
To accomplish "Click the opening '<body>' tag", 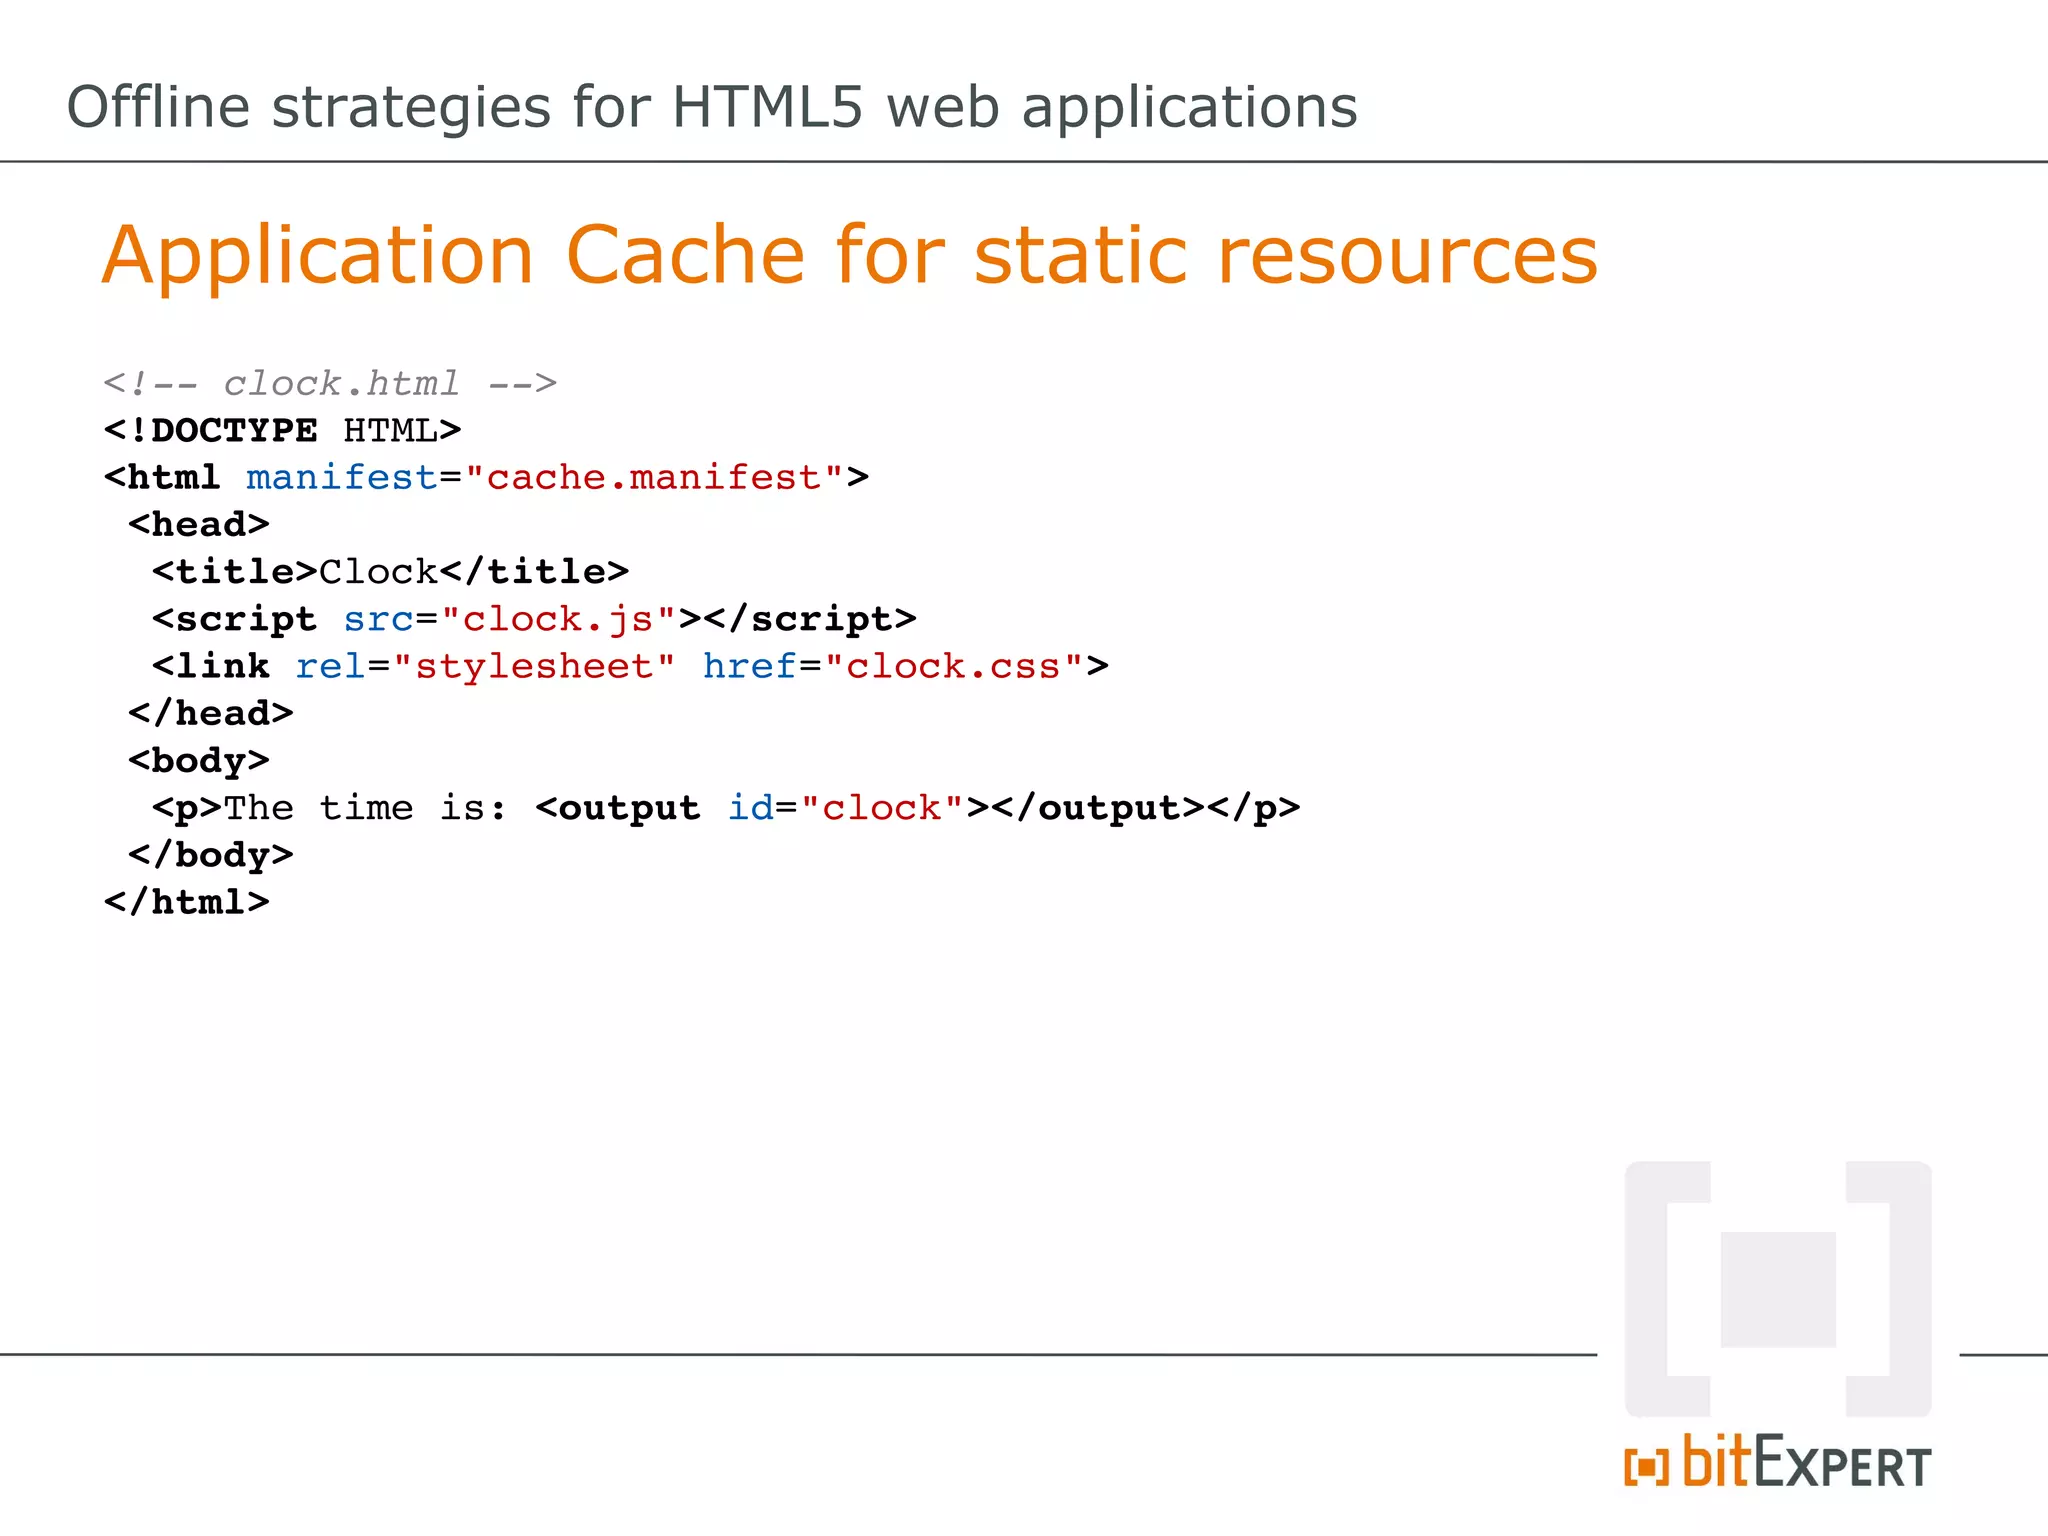I will (198, 760).
